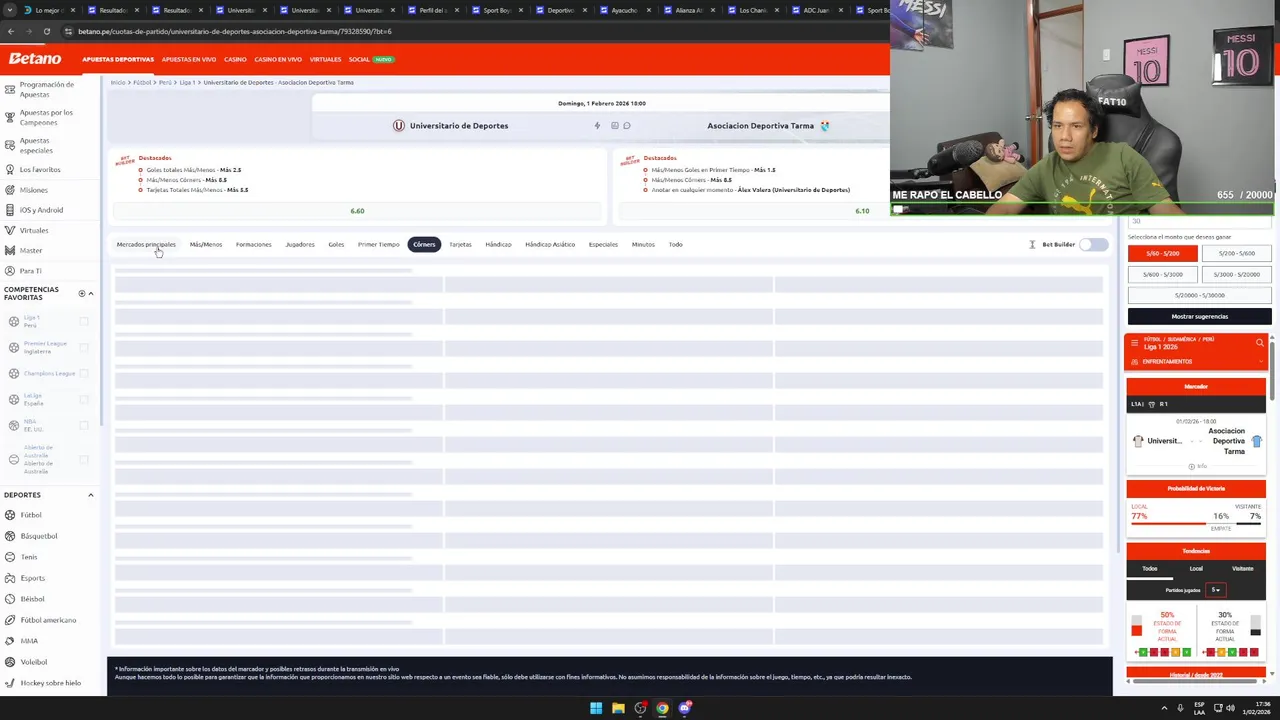Click the Visitante tendencies filter
The width and height of the screenshot is (1280, 720).
[1242, 568]
